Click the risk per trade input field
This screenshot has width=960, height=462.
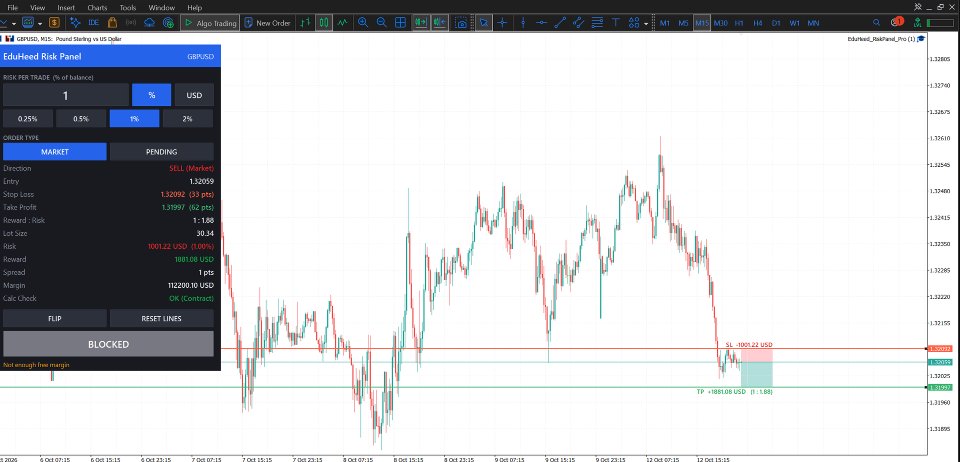(x=66, y=95)
